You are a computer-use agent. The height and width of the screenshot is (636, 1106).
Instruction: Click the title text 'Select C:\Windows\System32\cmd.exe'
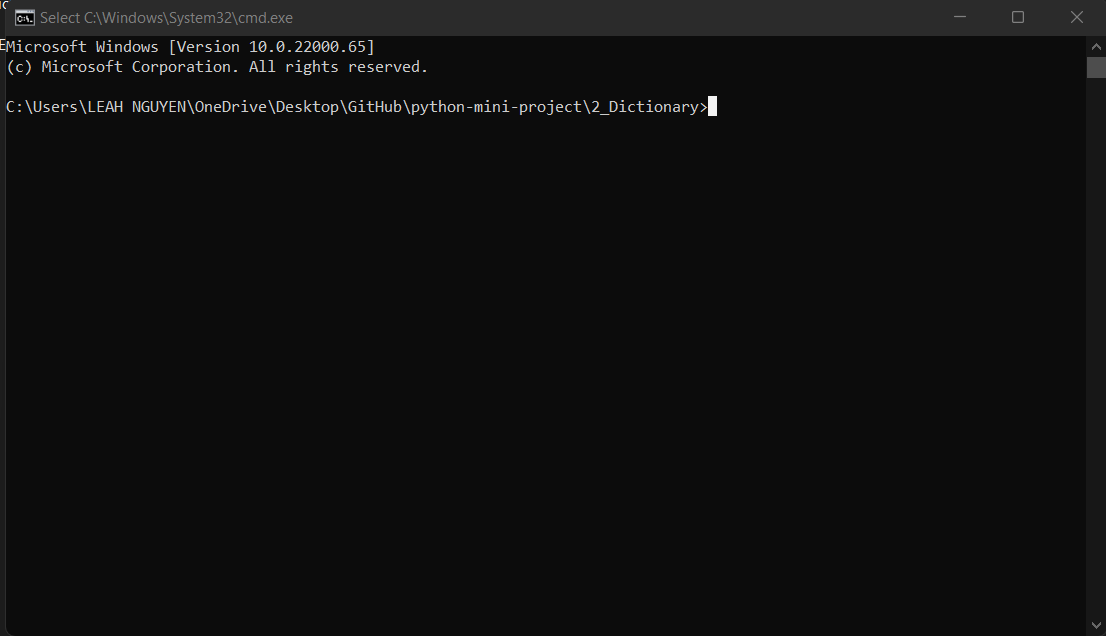pos(166,18)
